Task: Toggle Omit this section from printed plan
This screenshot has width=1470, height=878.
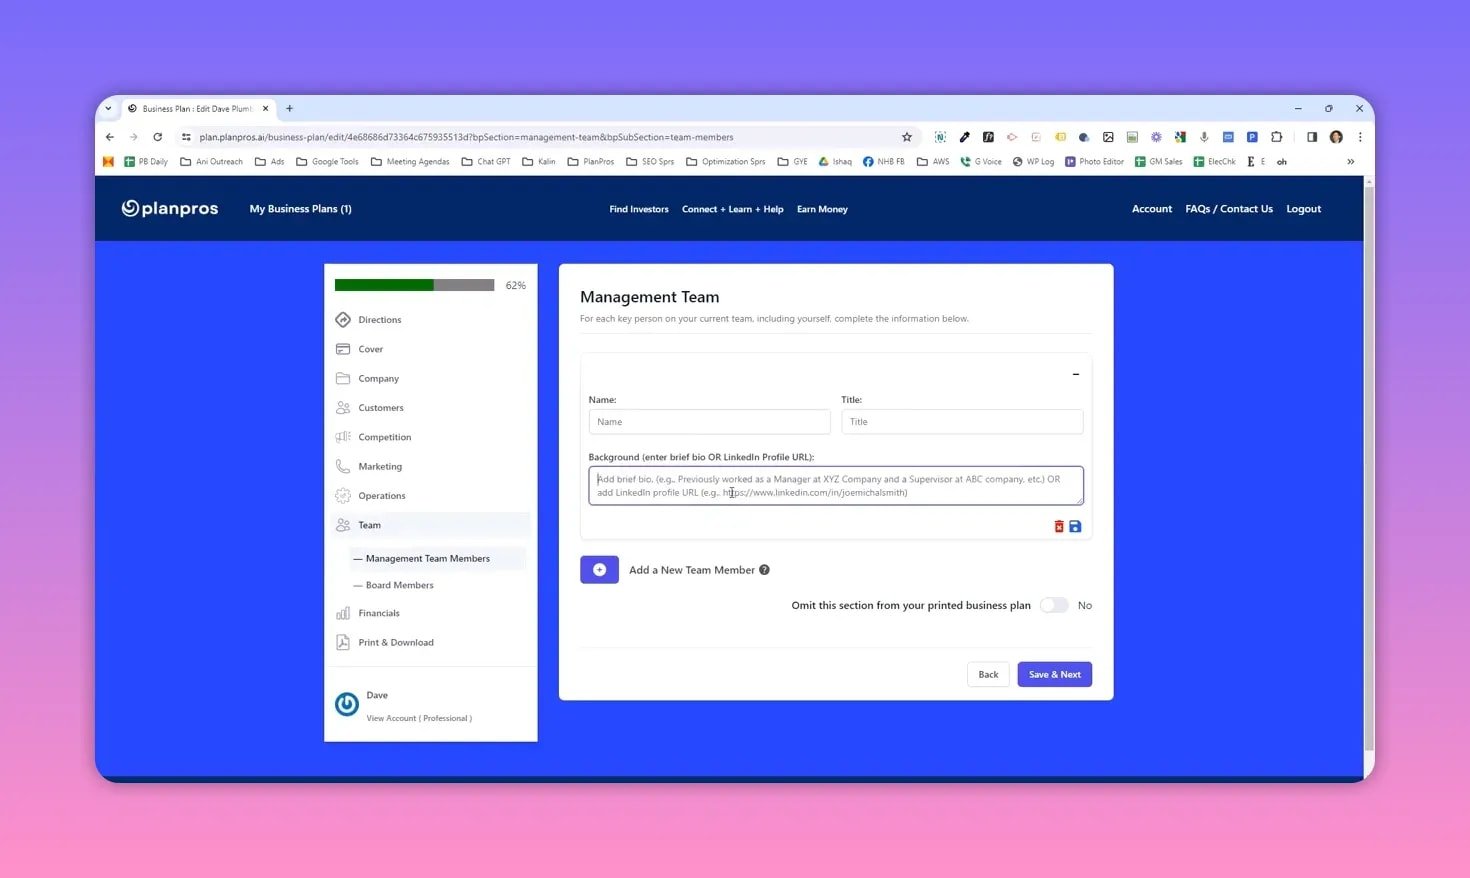Action: [x=1053, y=605]
